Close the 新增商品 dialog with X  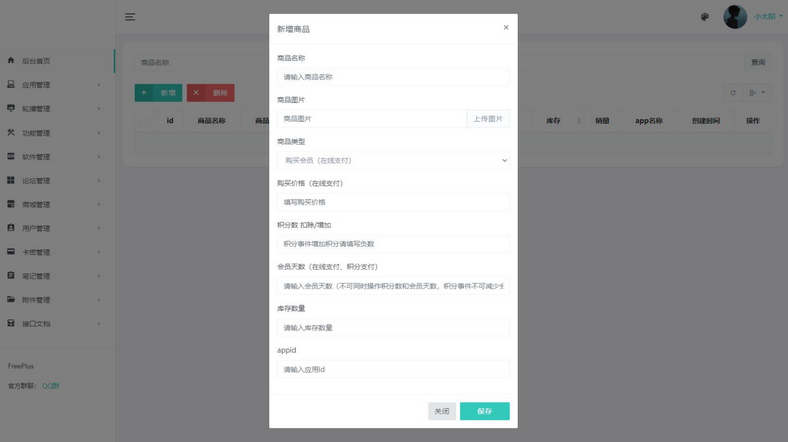[506, 28]
